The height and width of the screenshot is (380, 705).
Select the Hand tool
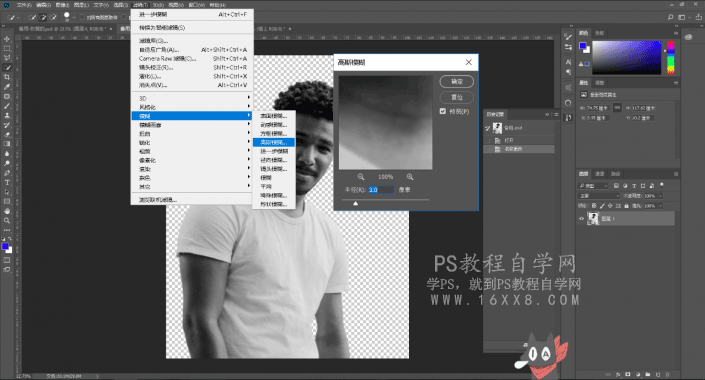coord(7,211)
